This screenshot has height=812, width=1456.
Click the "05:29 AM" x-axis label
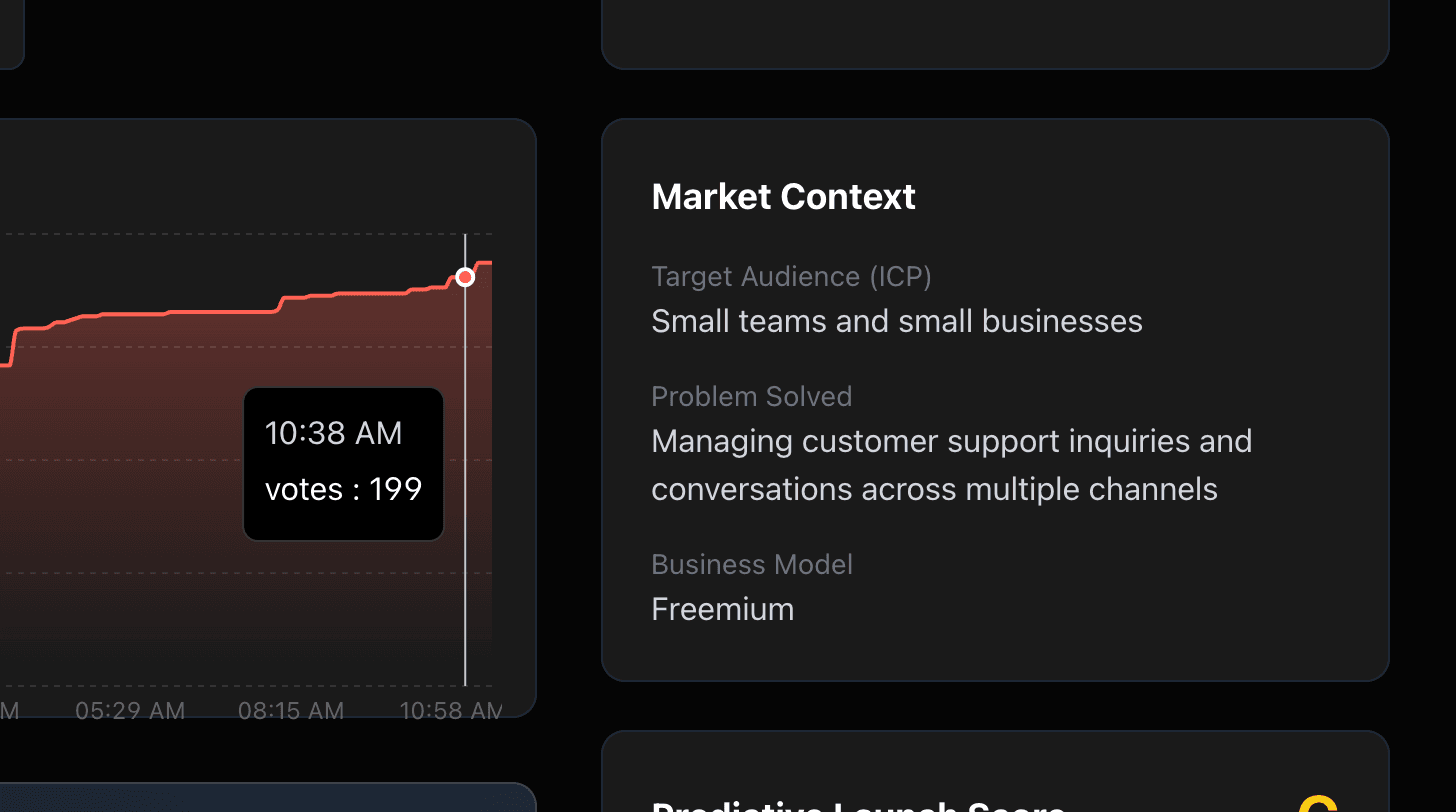tap(130, 711)
